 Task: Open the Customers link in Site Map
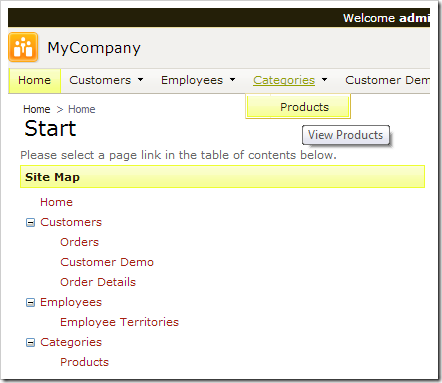point(71,222)
